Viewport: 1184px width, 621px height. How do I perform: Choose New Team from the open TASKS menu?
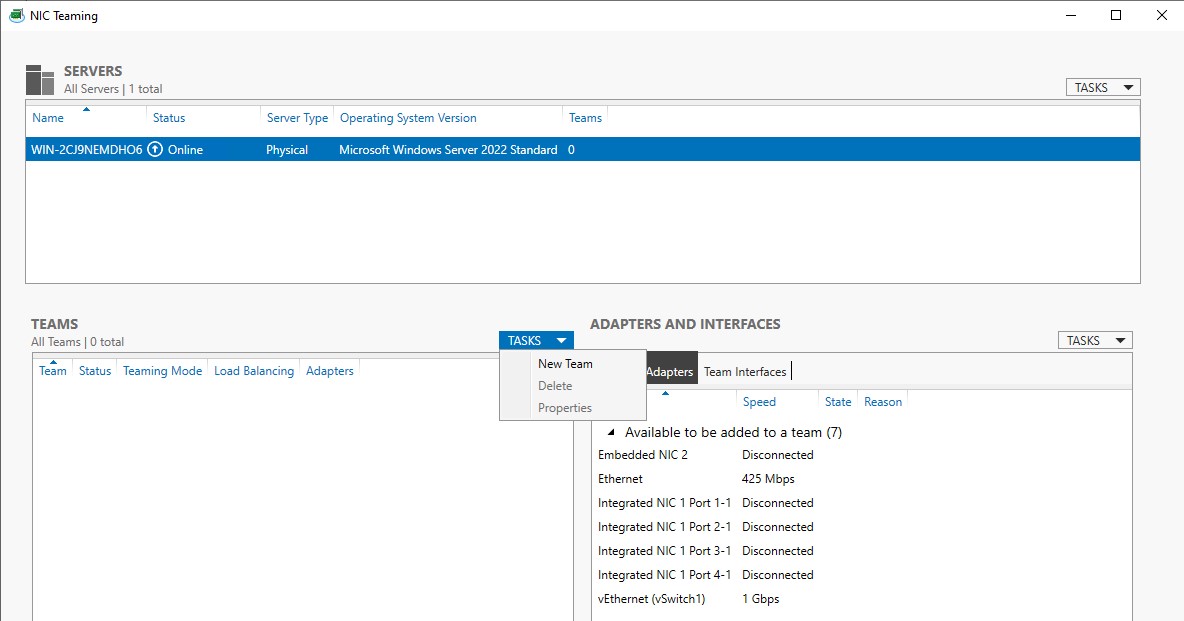pos(565,363)
